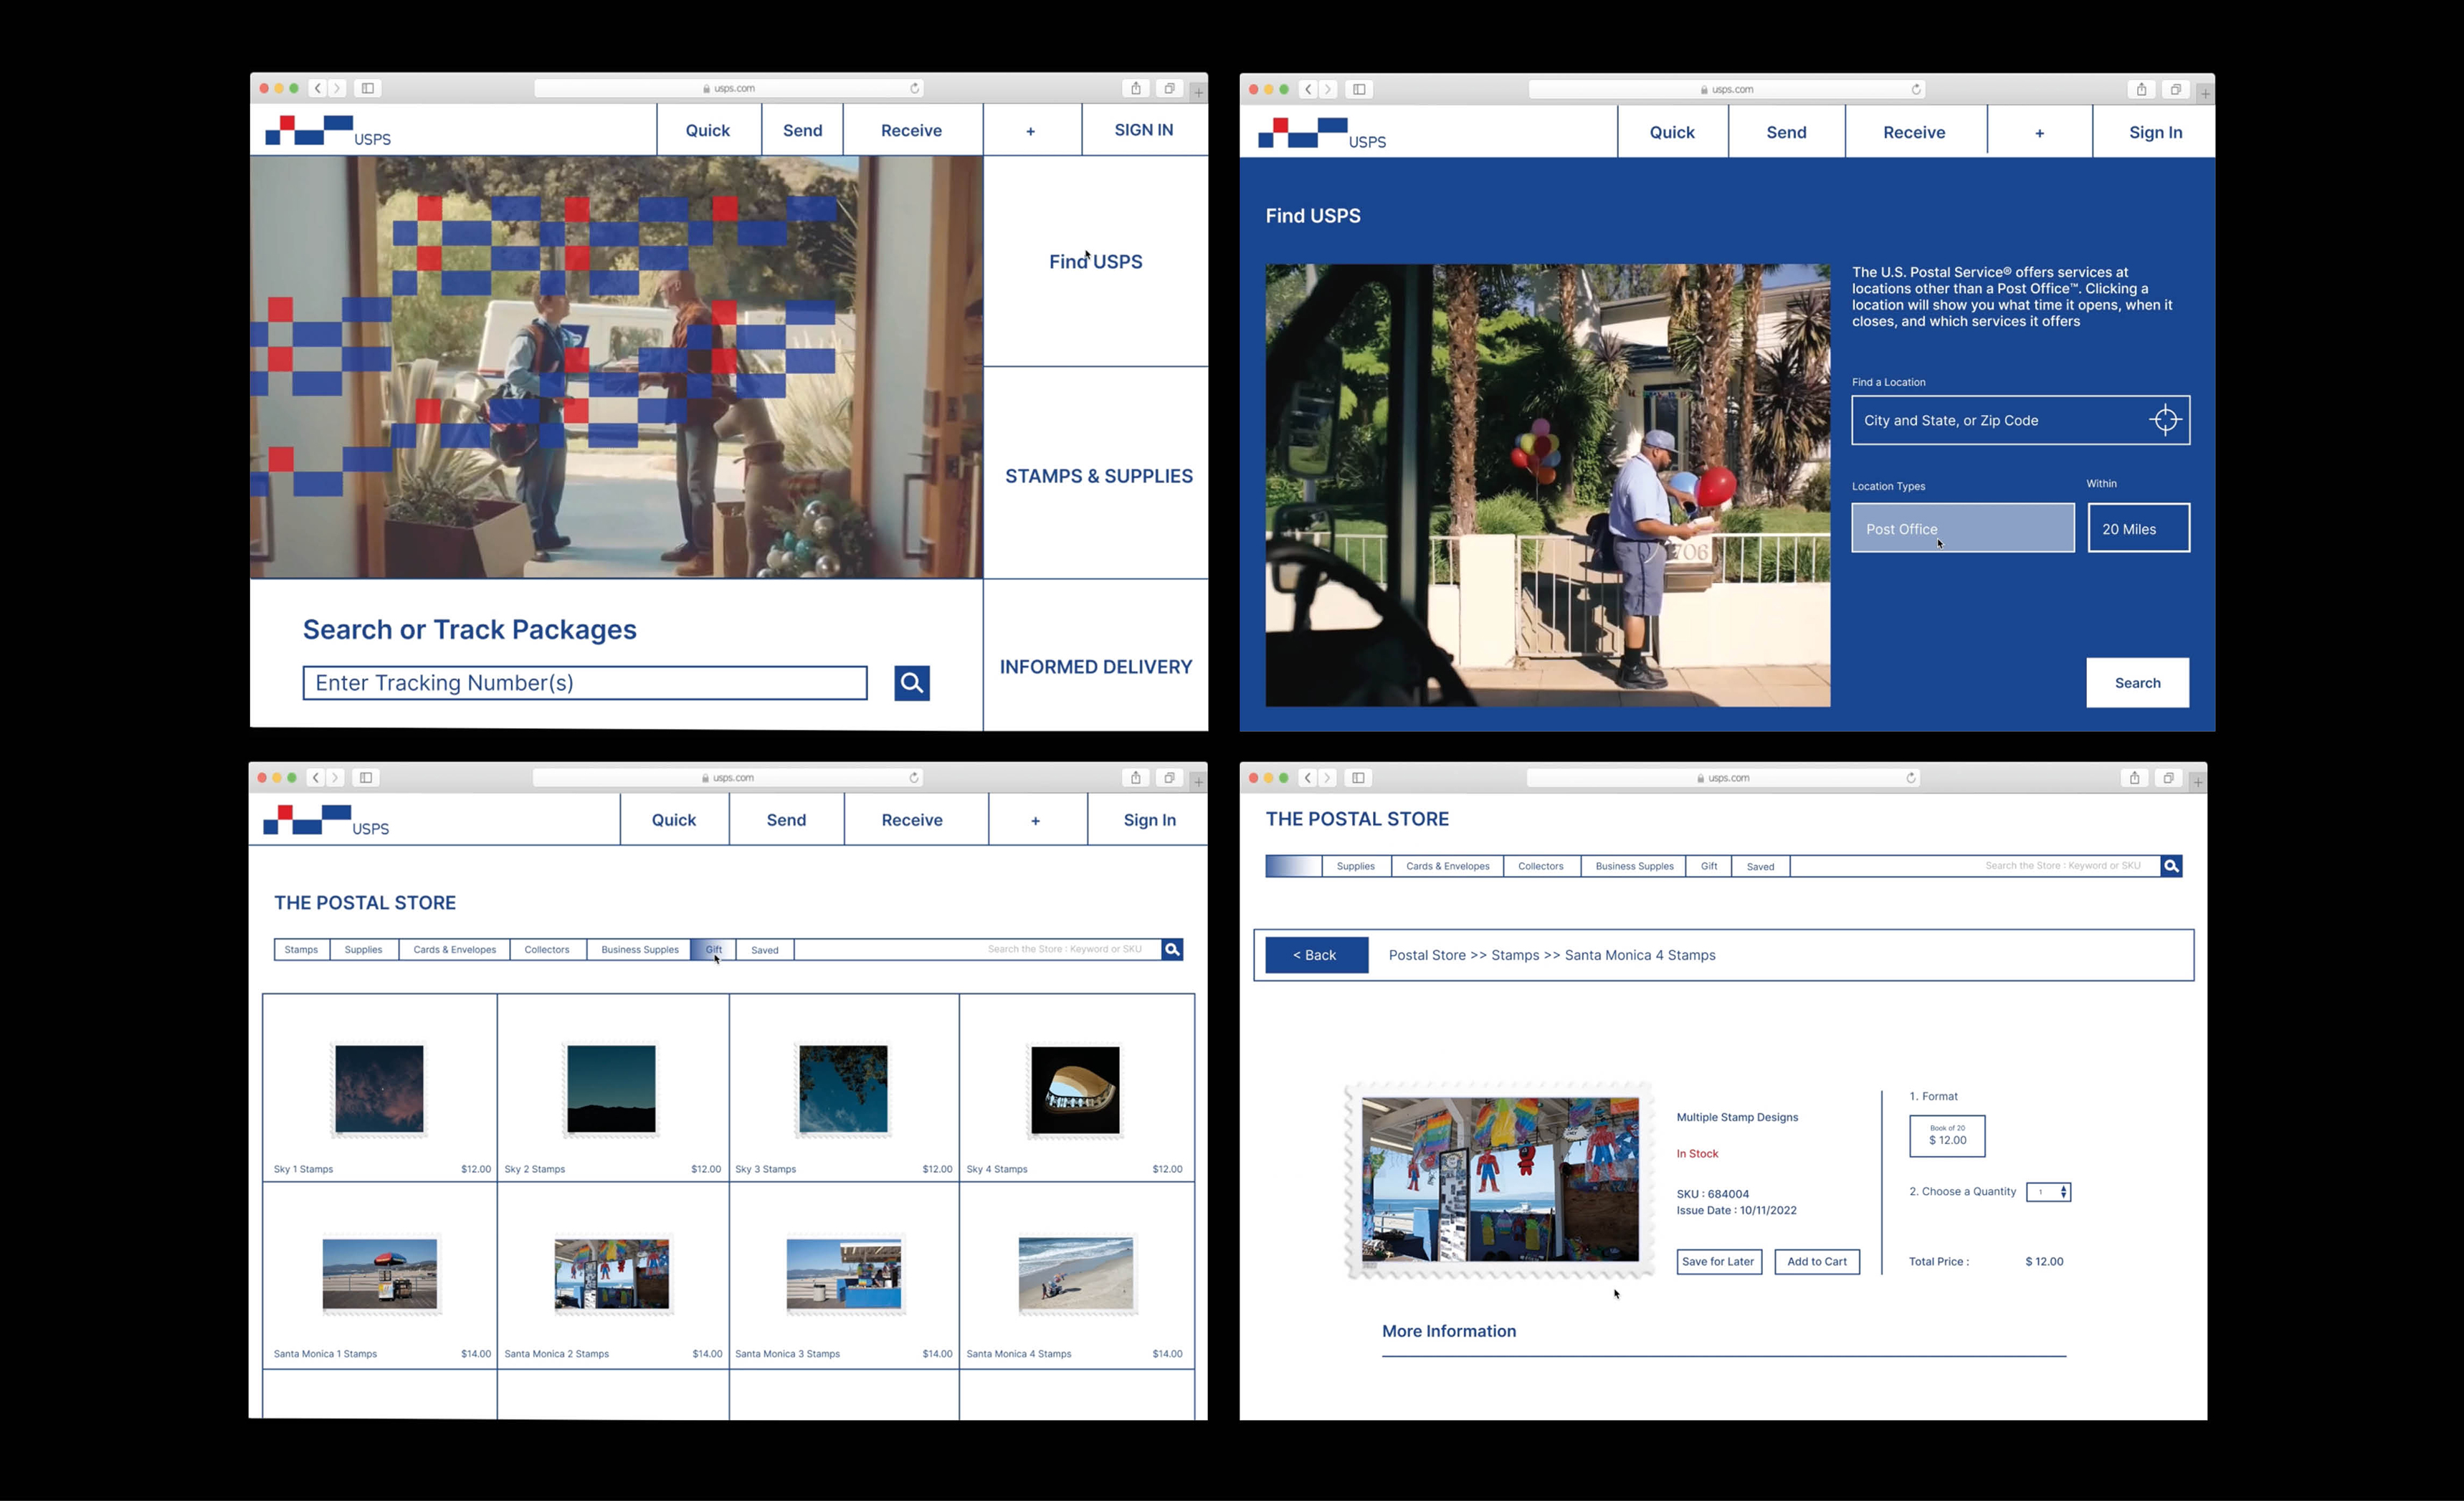Click the Postal Store search magnifier in the stamps listing
The image size is (2464, 1501).
coord(1172,949)
